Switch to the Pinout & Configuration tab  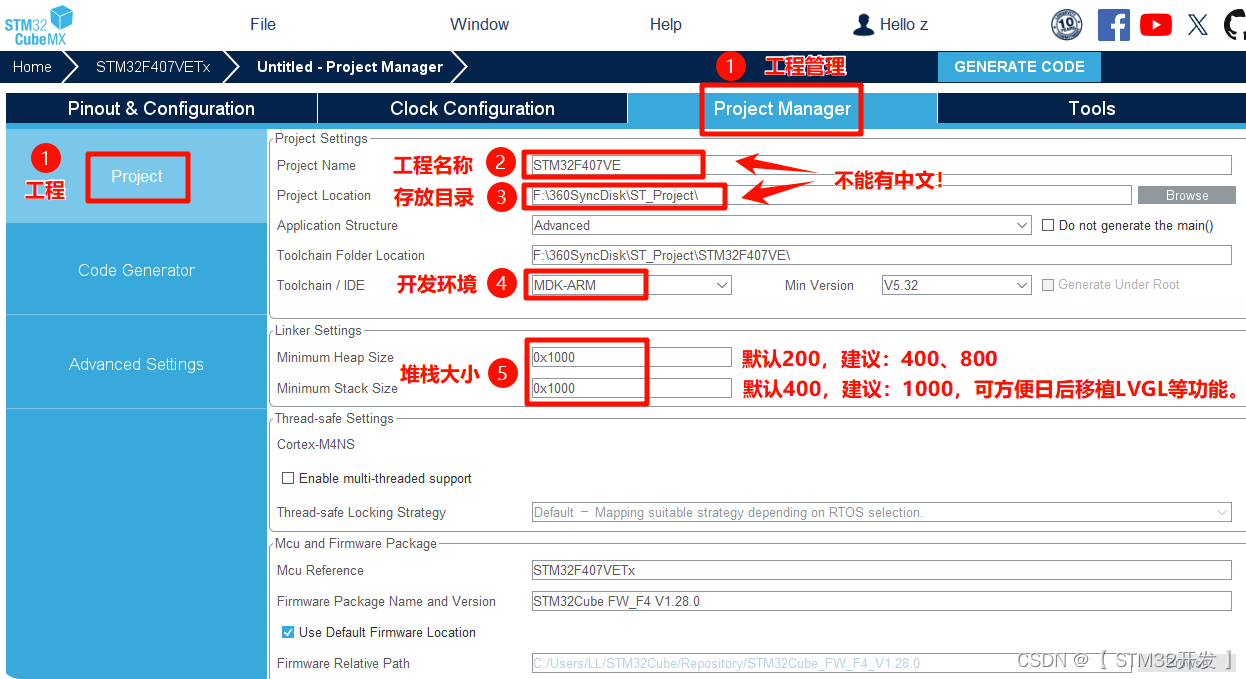pos(161,109)
